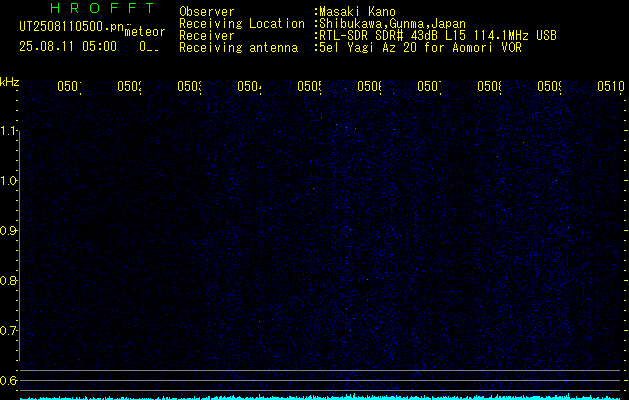Click the "0__" counter next to the date

click(x=149, y=47)
